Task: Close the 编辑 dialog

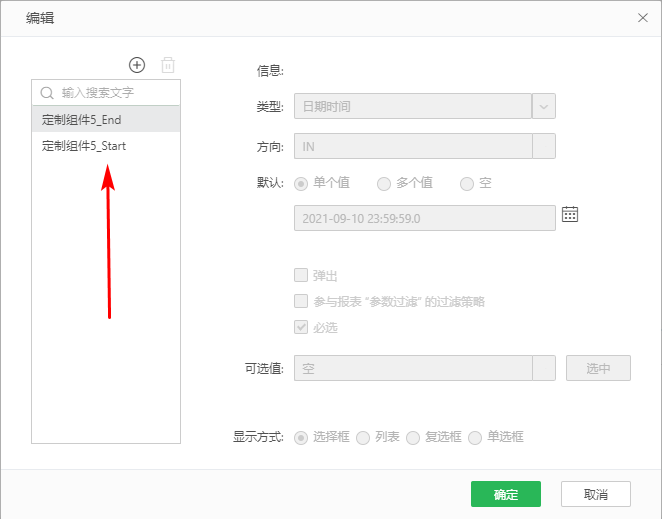Action: [x=642, y=17]
